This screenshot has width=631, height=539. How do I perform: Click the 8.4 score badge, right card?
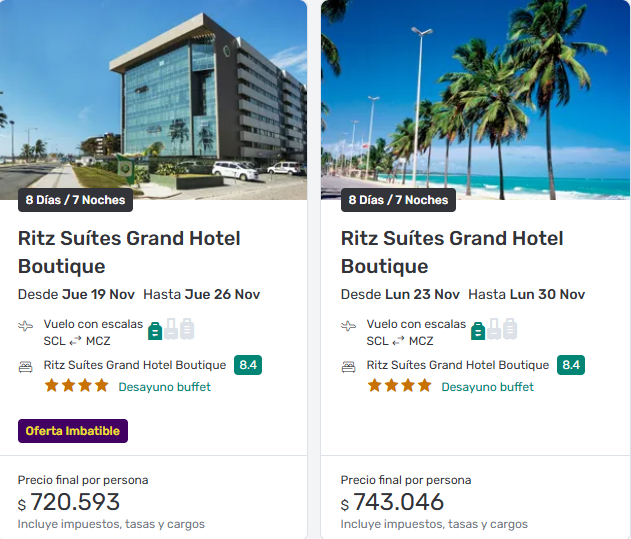[x=571, y=365]
